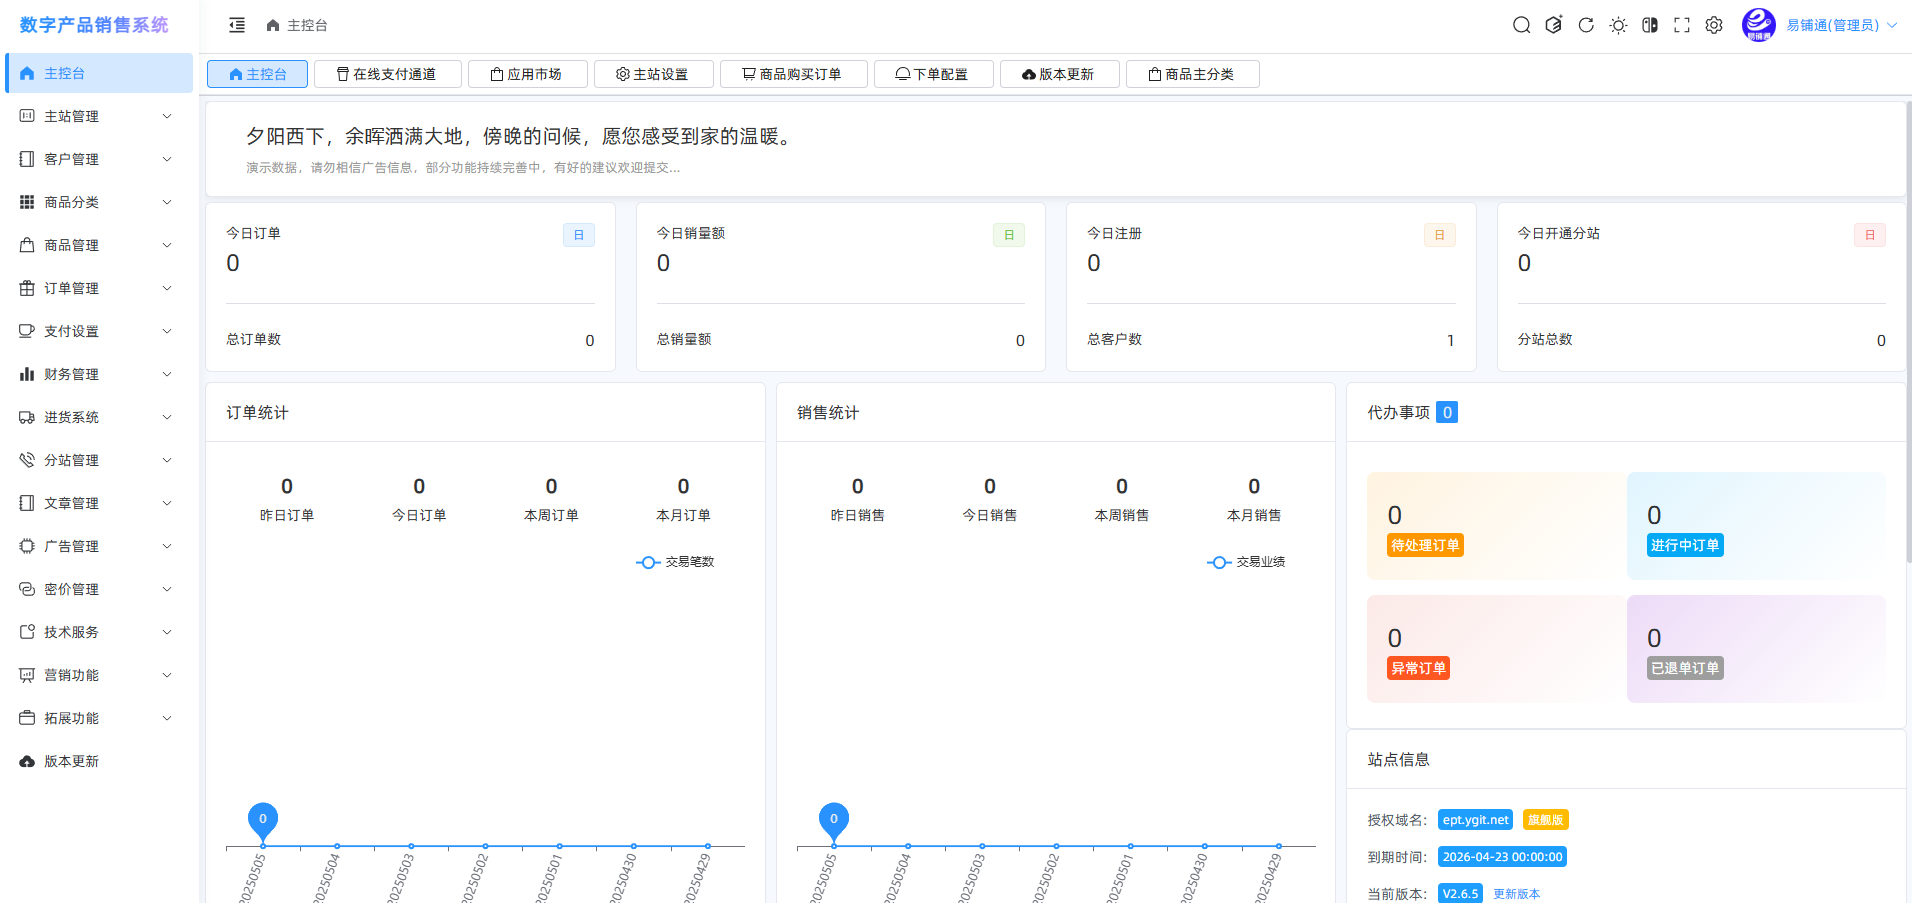Select 财务管理 in the sidebar

tap(70, 374)
